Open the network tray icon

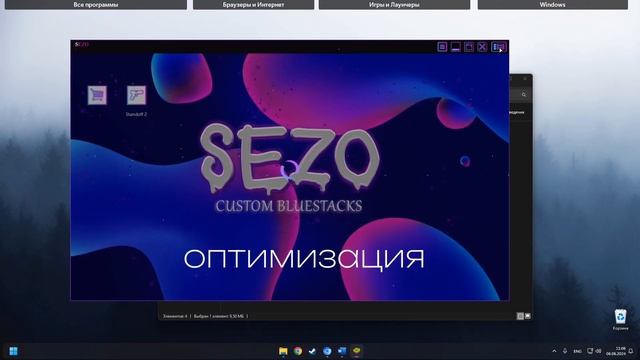[x=590, y=351]
